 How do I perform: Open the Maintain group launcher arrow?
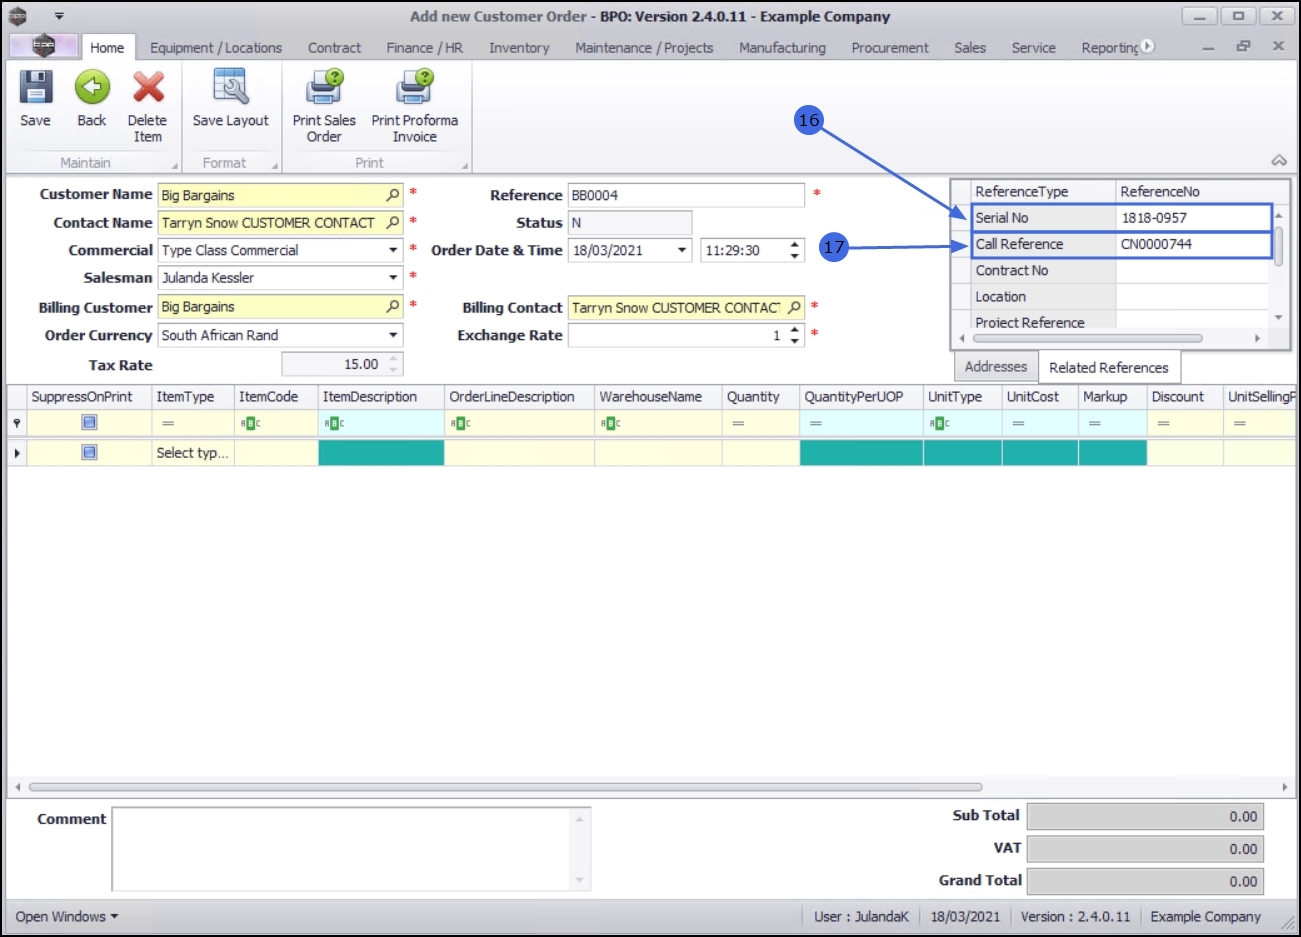pos(175,166)
